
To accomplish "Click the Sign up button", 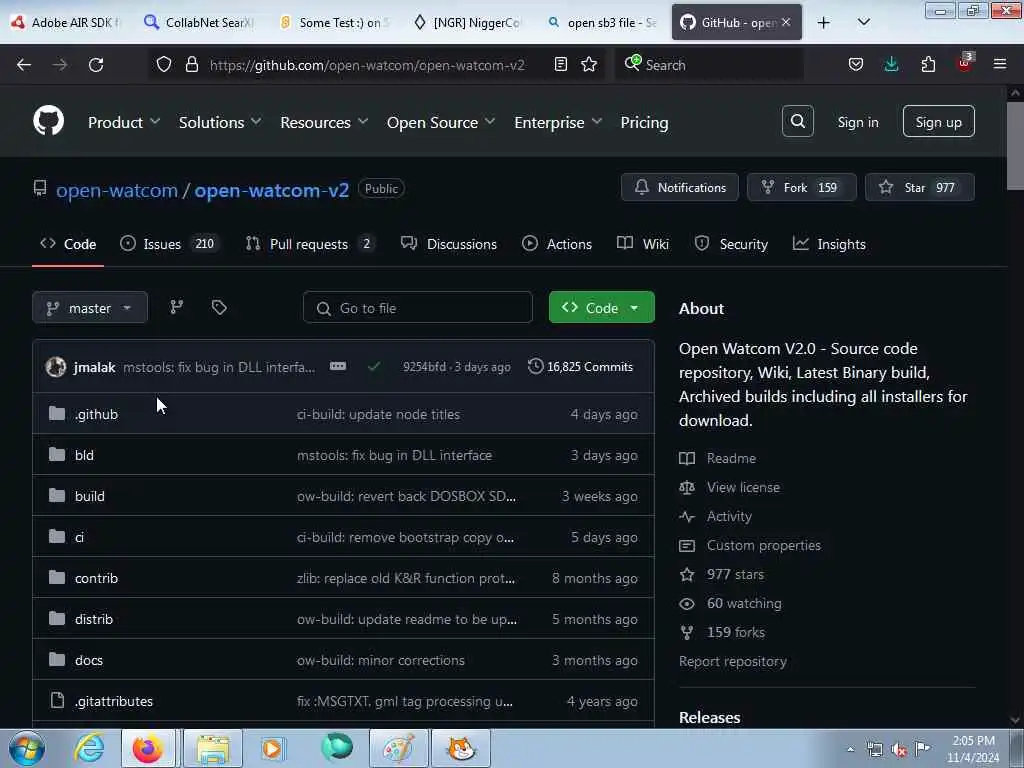I will pos(938,121).
